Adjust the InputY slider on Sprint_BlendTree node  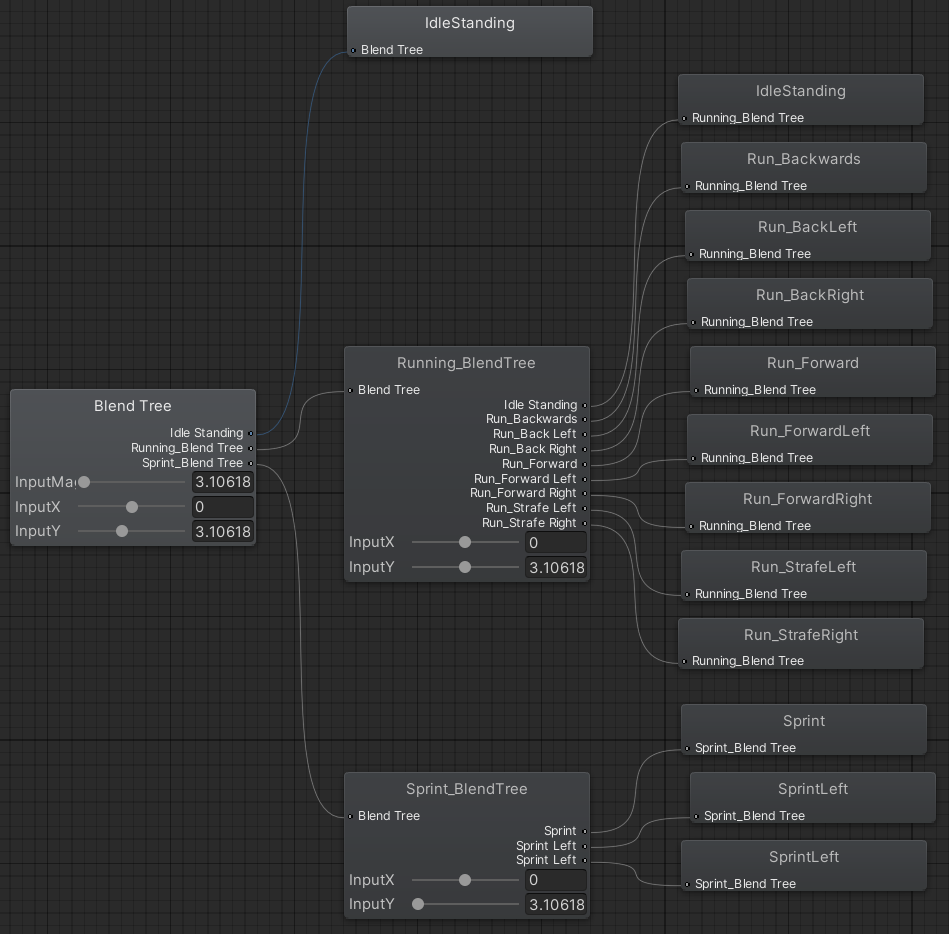[417, 904]
